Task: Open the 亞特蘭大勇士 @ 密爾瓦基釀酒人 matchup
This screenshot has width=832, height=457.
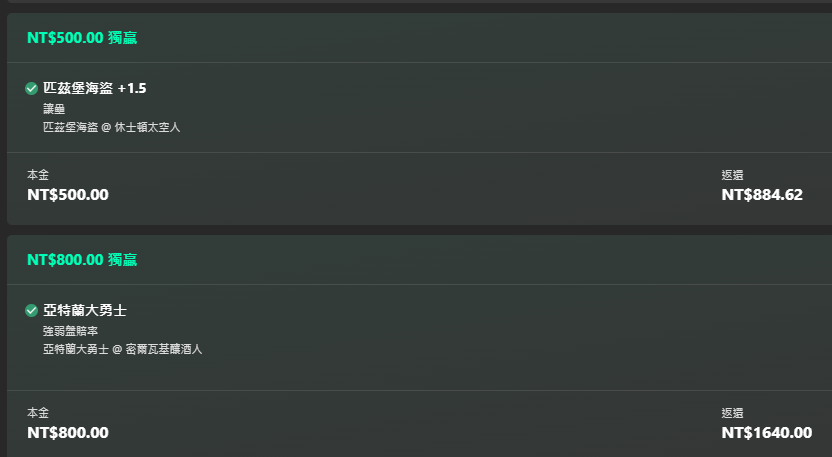Action: click(123, 349)
